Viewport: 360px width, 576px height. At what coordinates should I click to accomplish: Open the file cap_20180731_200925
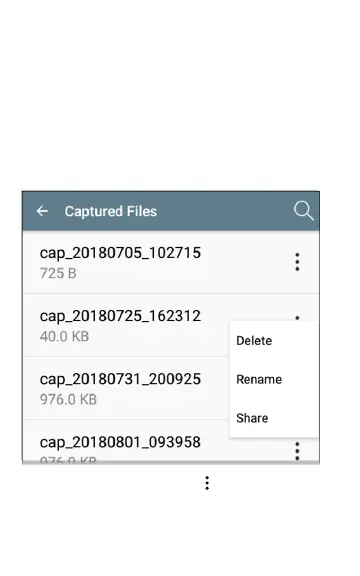(126, 388)
